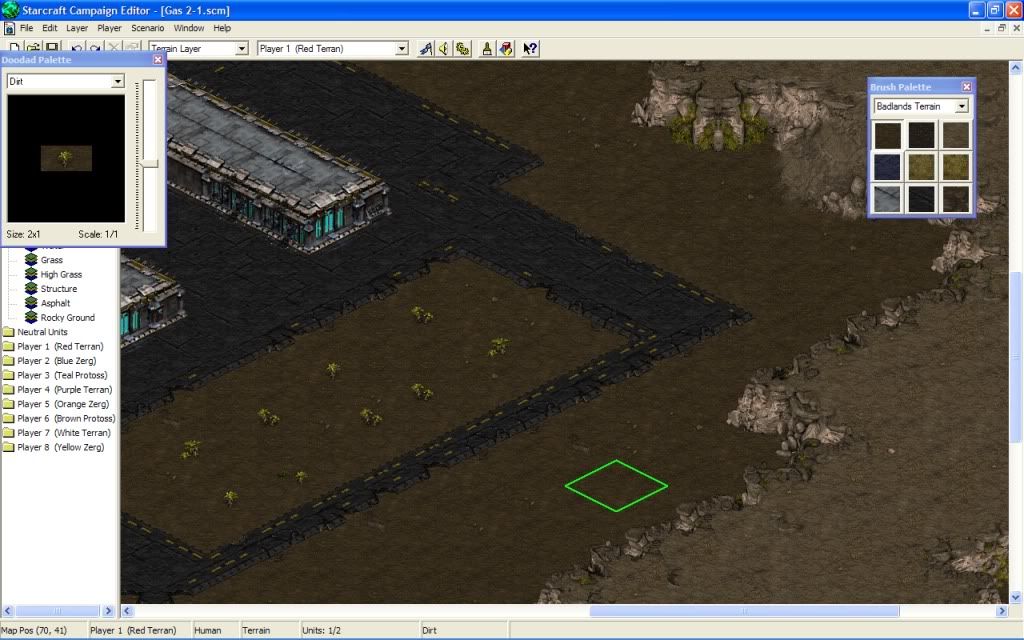Open the File menu
Screen dimensions: 1024x640
[x=26, y=28]
